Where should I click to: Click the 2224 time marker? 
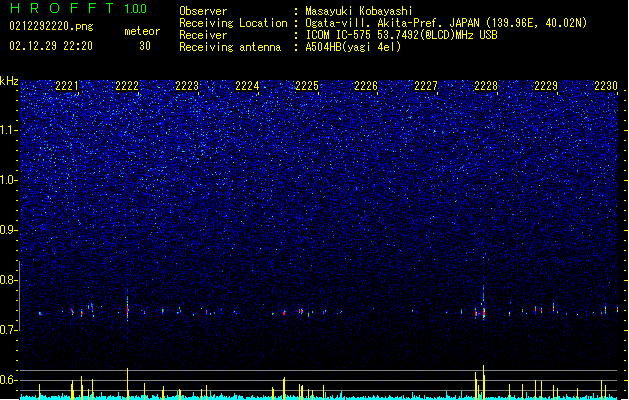[247, 85]
